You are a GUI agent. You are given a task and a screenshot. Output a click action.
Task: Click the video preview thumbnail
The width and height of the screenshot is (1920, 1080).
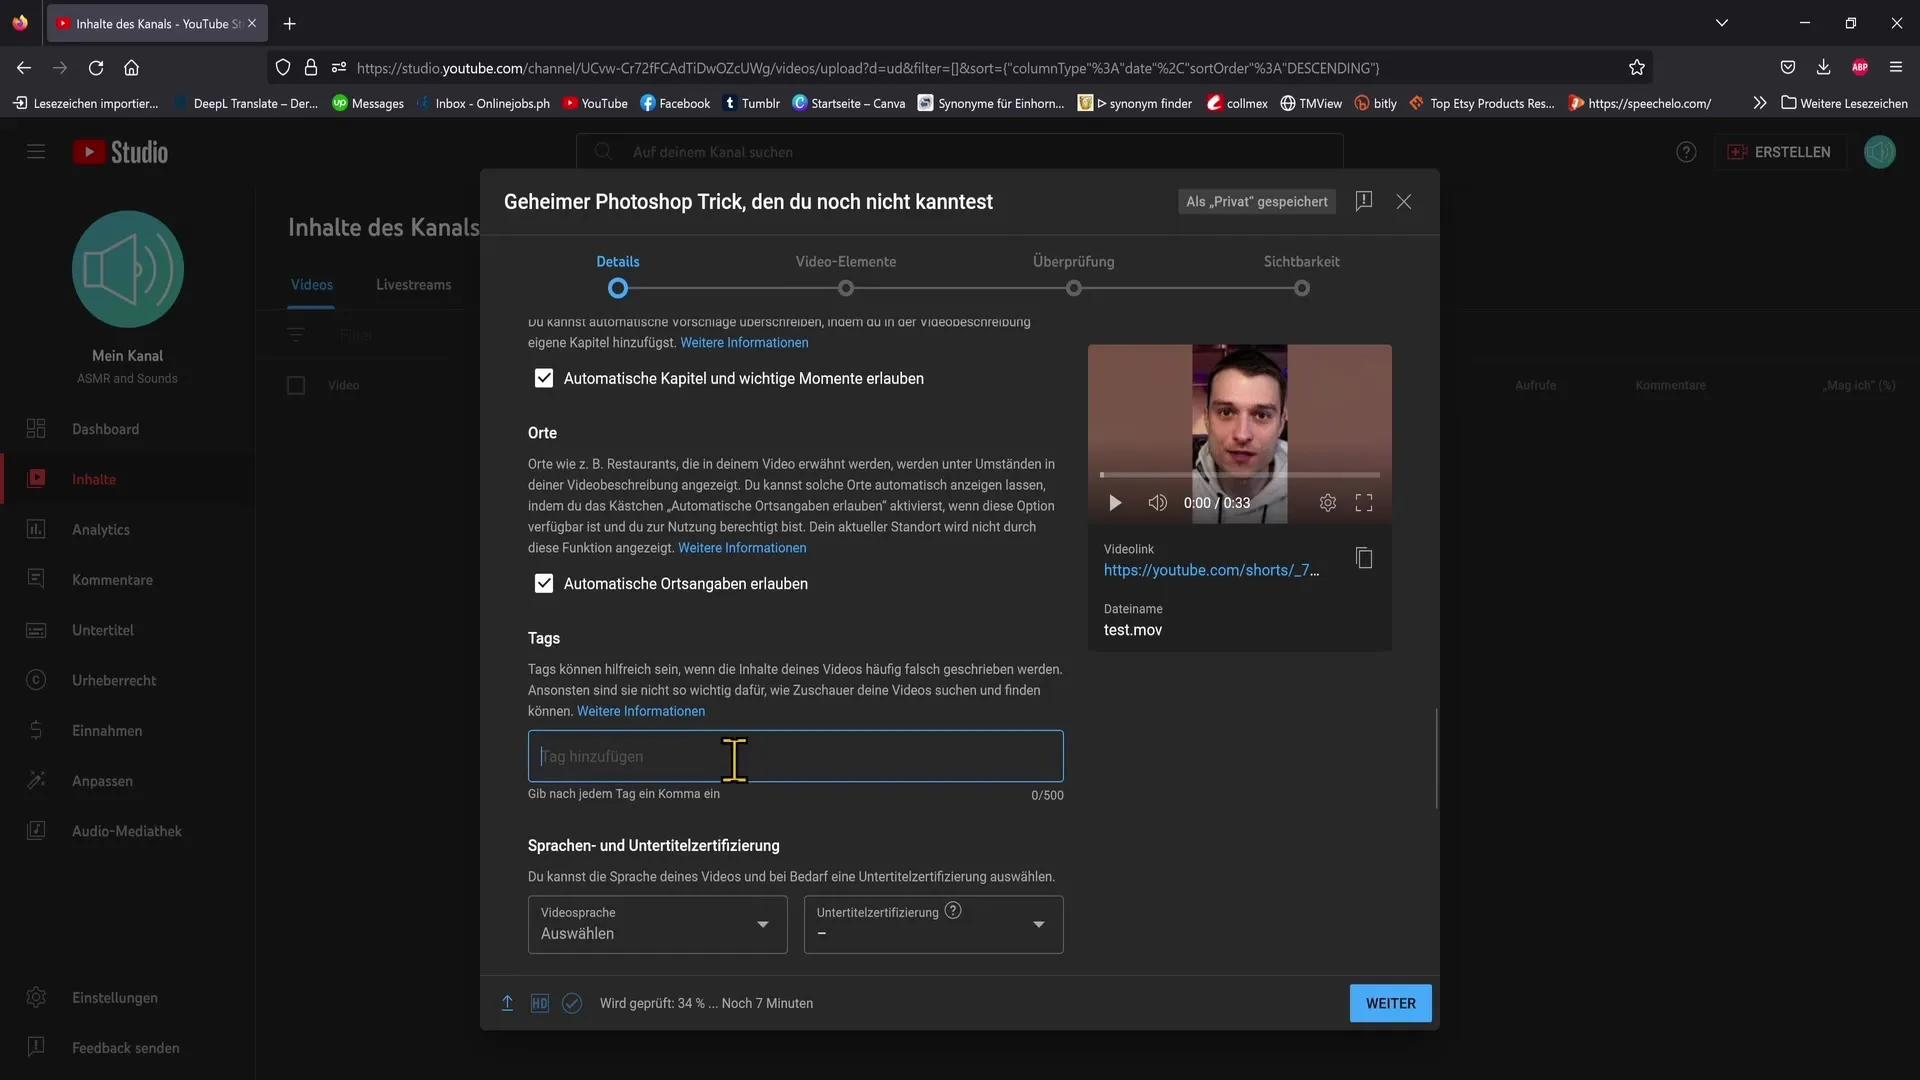(x=1240, y=434)
